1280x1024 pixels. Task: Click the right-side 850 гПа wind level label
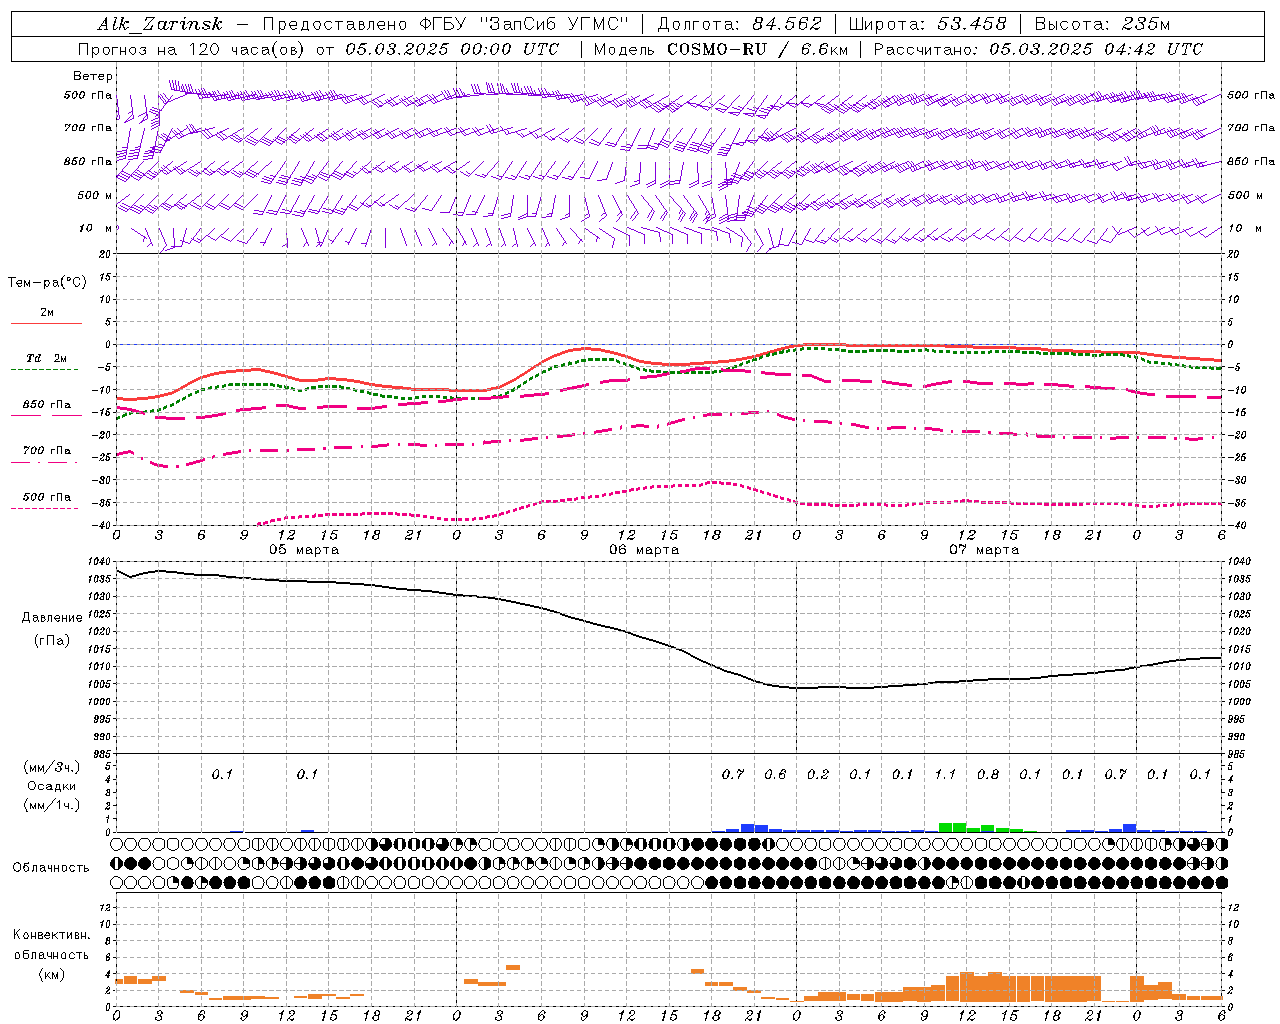pos(1251,161)
